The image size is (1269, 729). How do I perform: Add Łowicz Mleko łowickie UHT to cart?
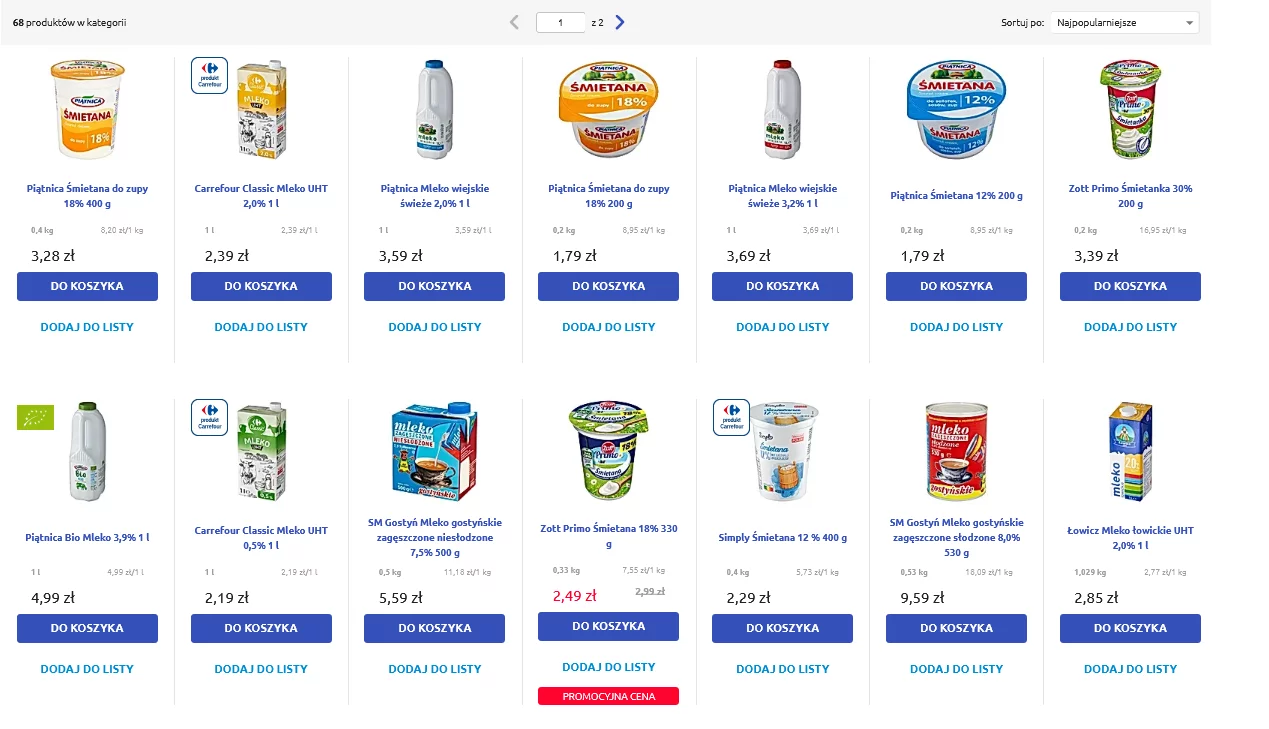1130,628
